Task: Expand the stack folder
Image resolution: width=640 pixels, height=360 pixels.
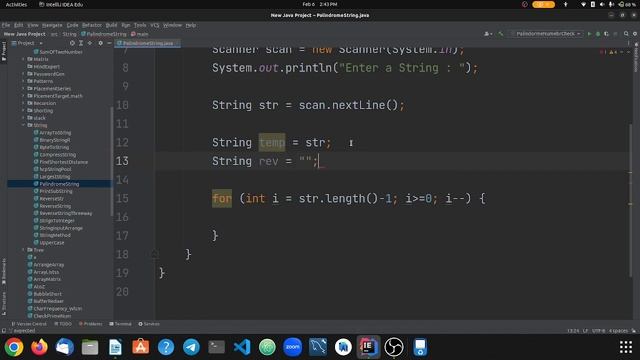Action: (23, 118)
